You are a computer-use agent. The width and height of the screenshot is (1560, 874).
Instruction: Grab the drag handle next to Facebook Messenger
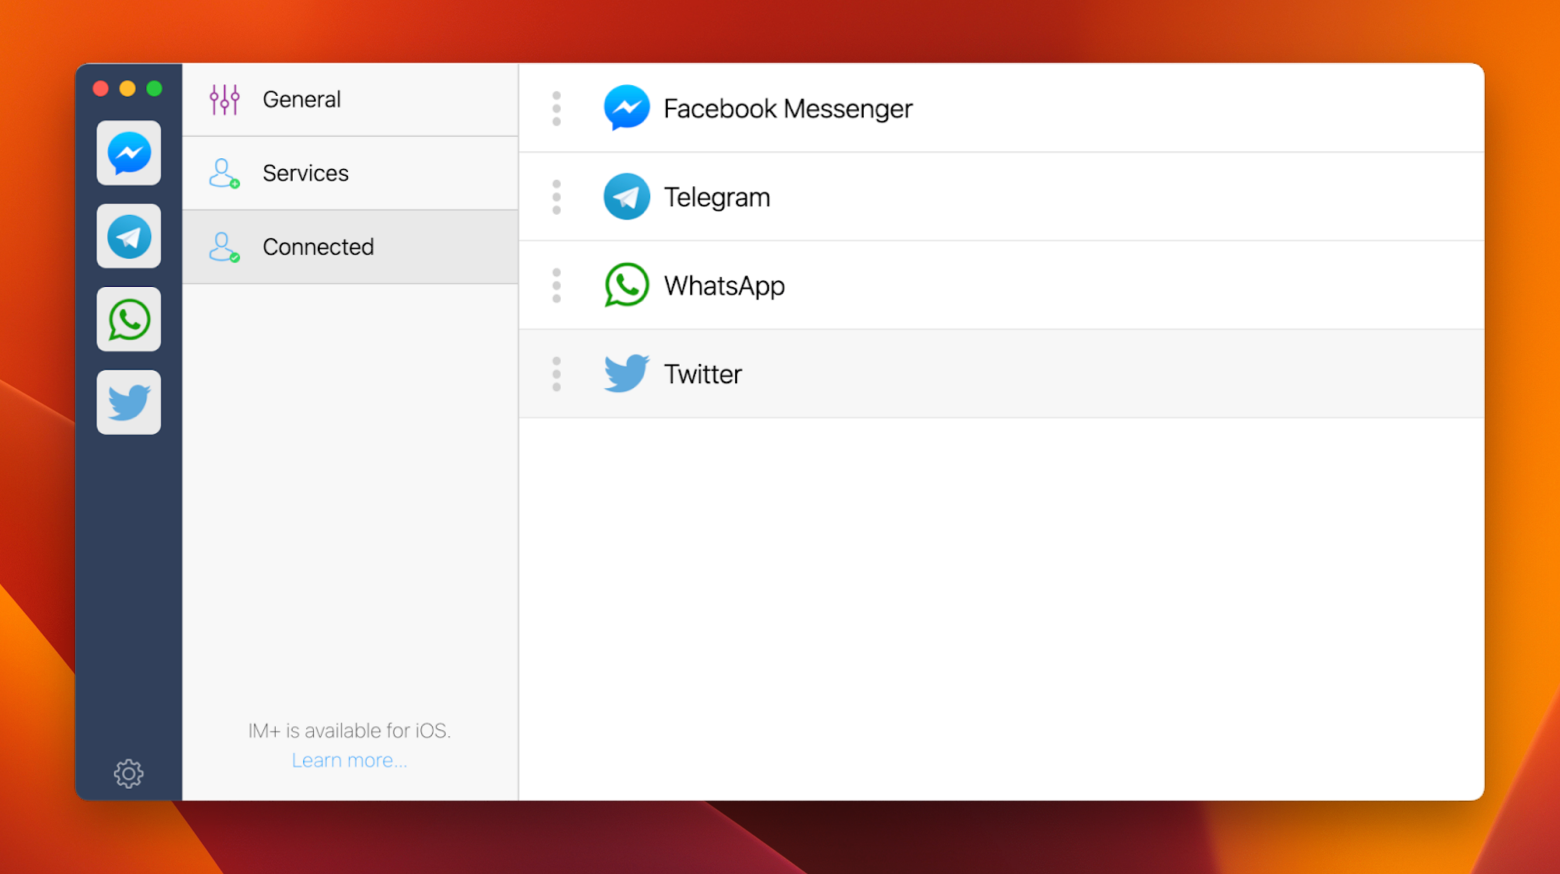click(x=557, y=108)
